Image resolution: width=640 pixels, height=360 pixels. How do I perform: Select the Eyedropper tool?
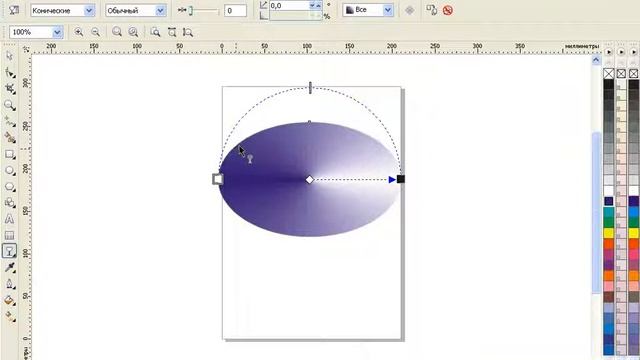coord(9,267)
